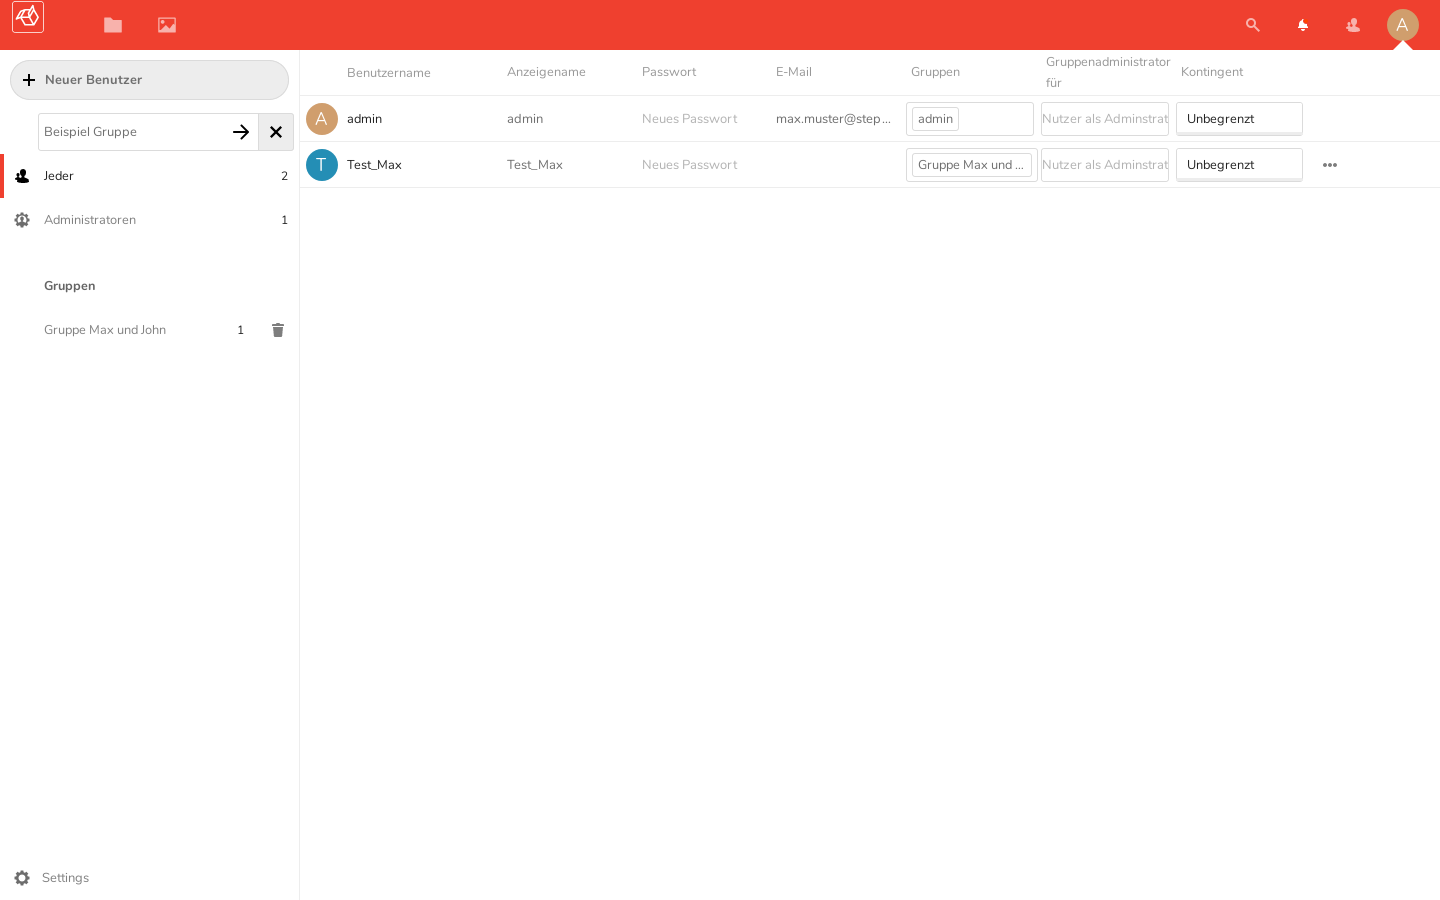Click the Gruppen column header
This screenshot has width=1440, height=900.
[x=935, y=72]
